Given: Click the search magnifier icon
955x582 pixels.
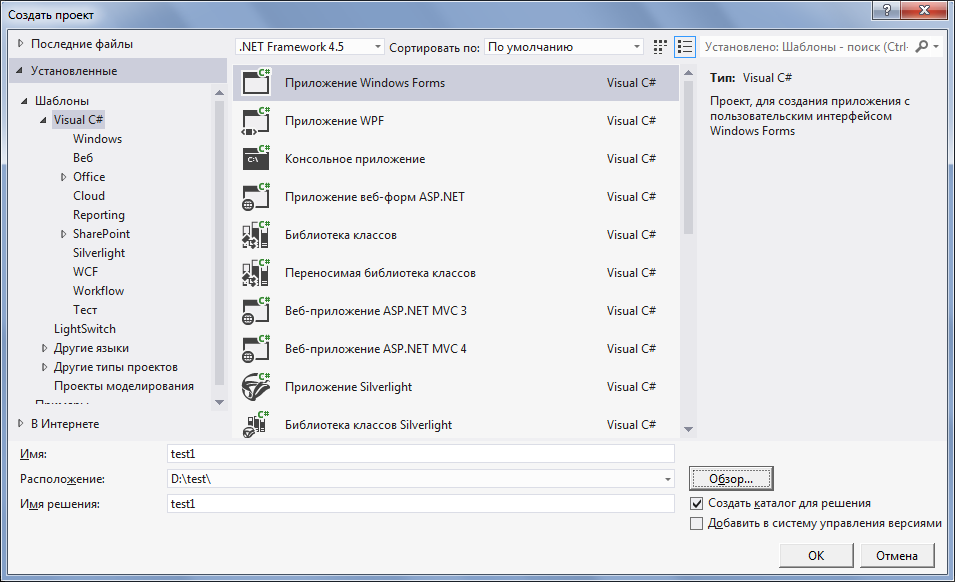Looking at the screenshot, I should point(922,46).
